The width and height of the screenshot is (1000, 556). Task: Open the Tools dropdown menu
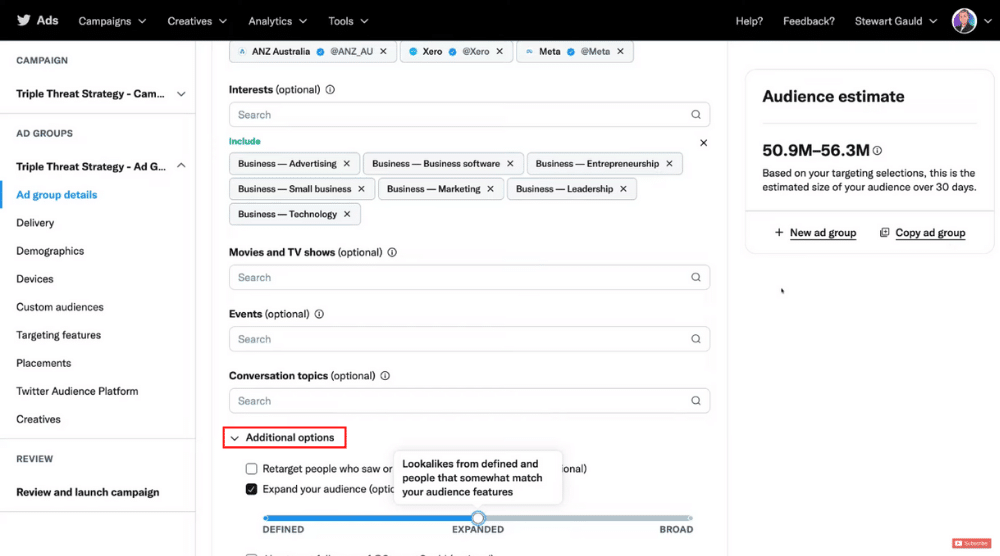click(x=348, y=21)
